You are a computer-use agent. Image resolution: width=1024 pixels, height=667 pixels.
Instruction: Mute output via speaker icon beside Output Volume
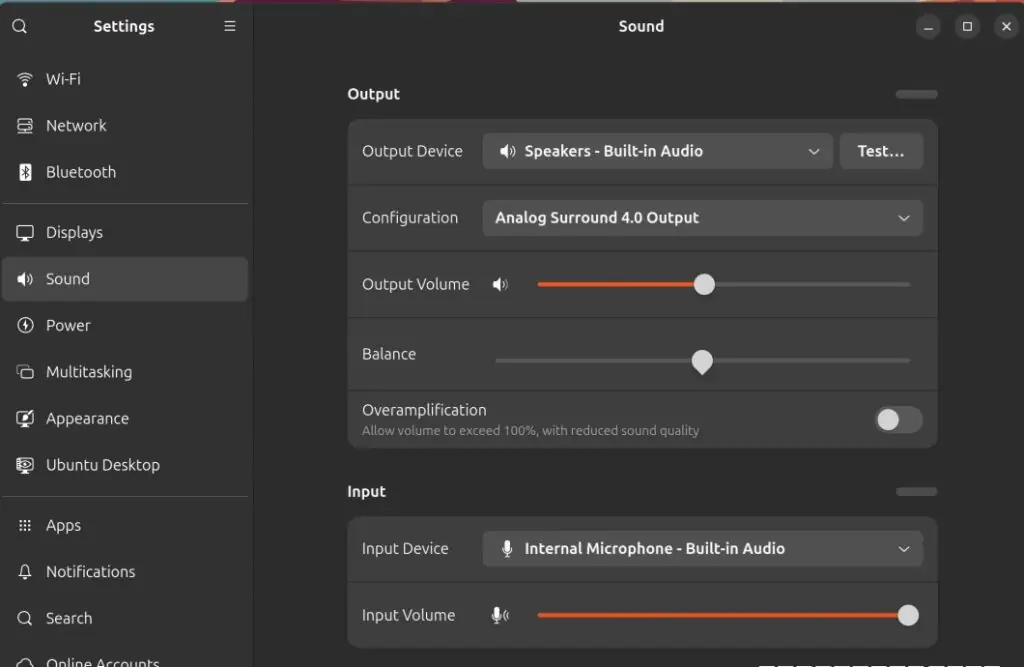(x=500, y=284)
